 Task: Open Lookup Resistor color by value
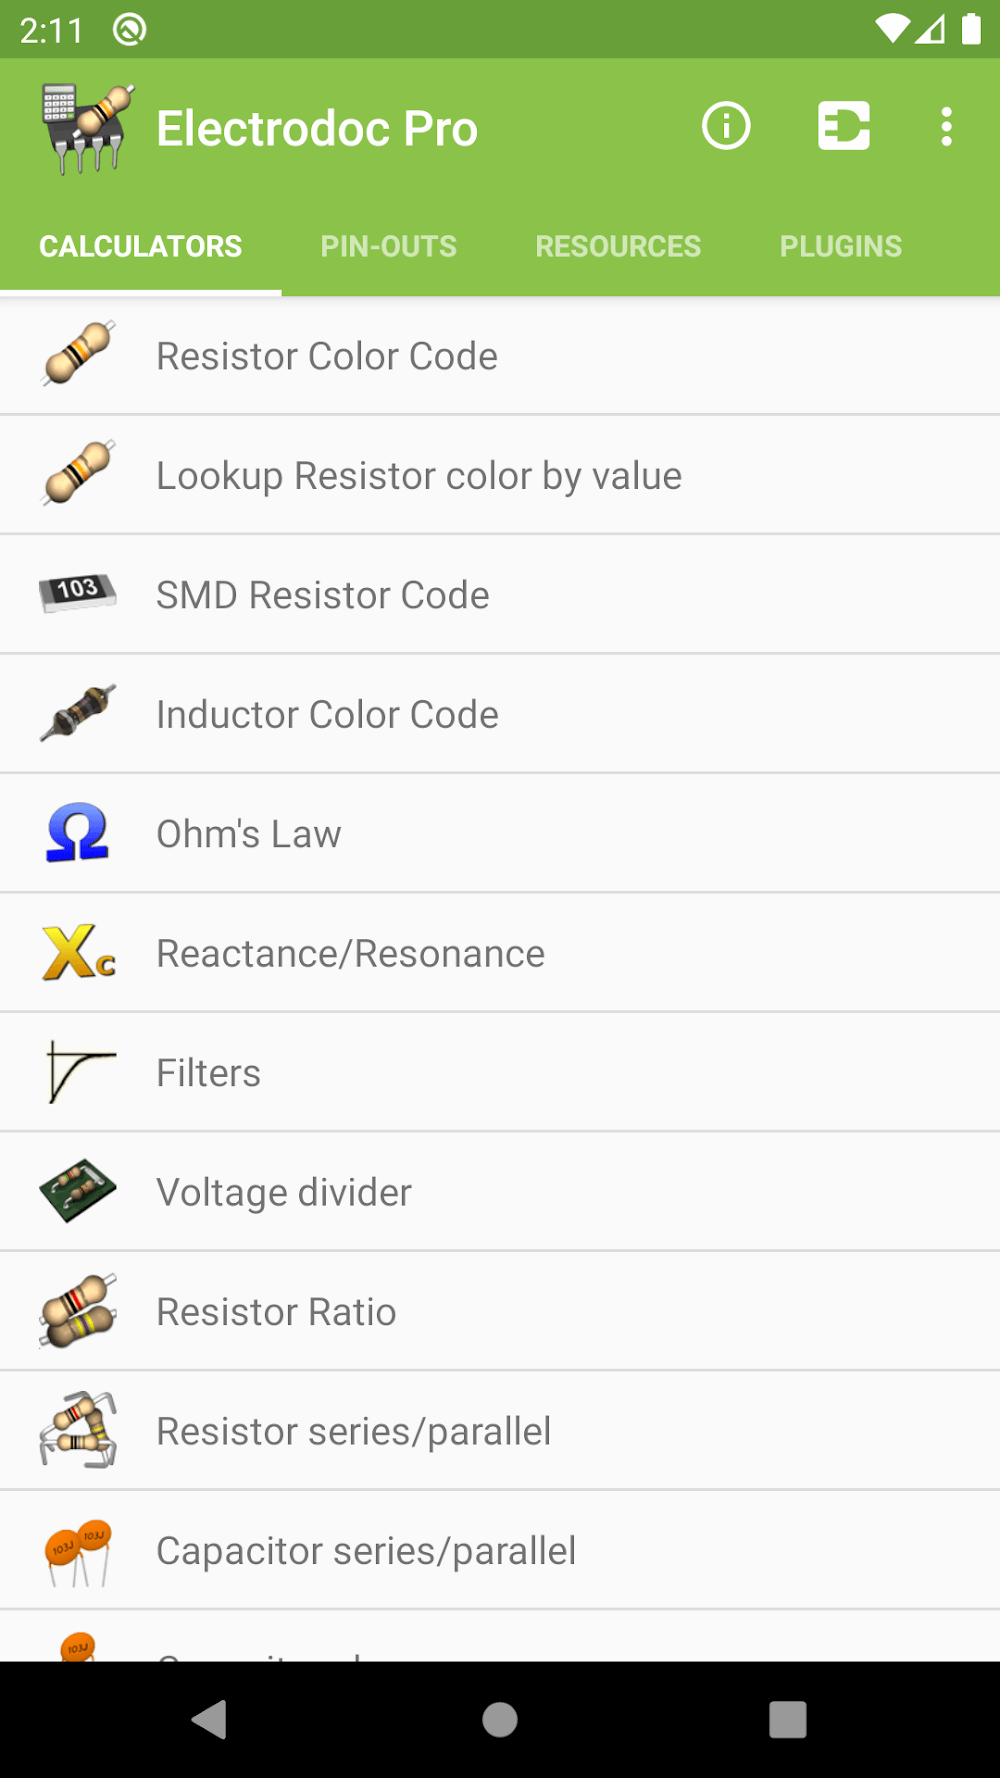pyautogui.click(x=419, y=476)
